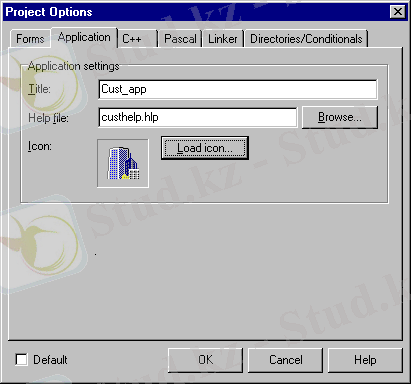Open the Pascal tab
This screenshot has width=411, height=384.
180,39
